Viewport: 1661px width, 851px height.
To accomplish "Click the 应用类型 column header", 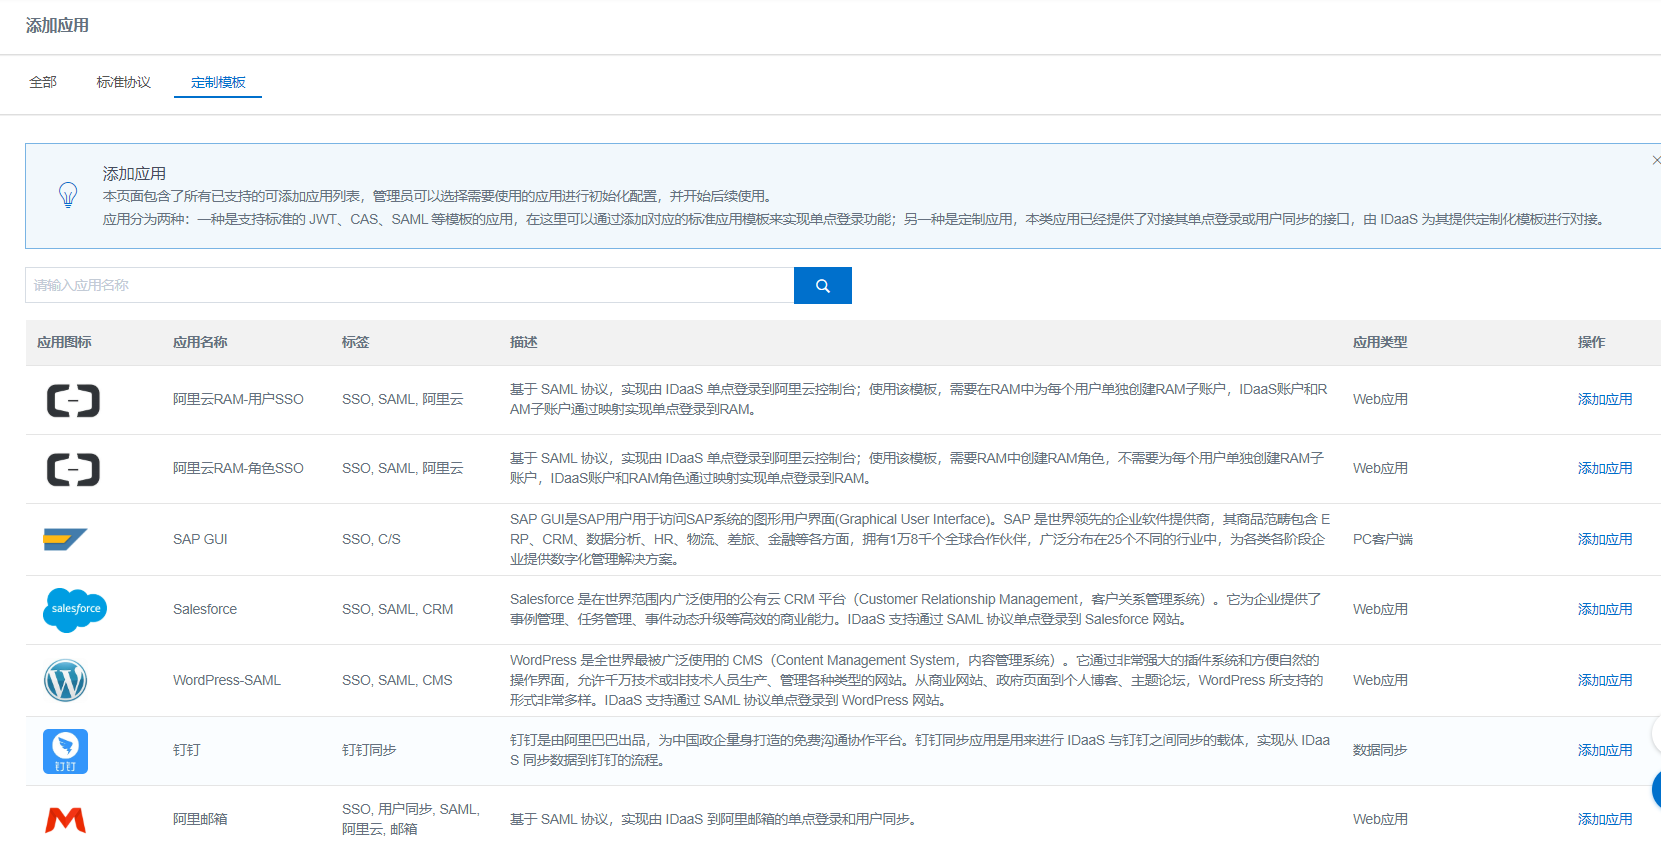I will coord(1380,342).
